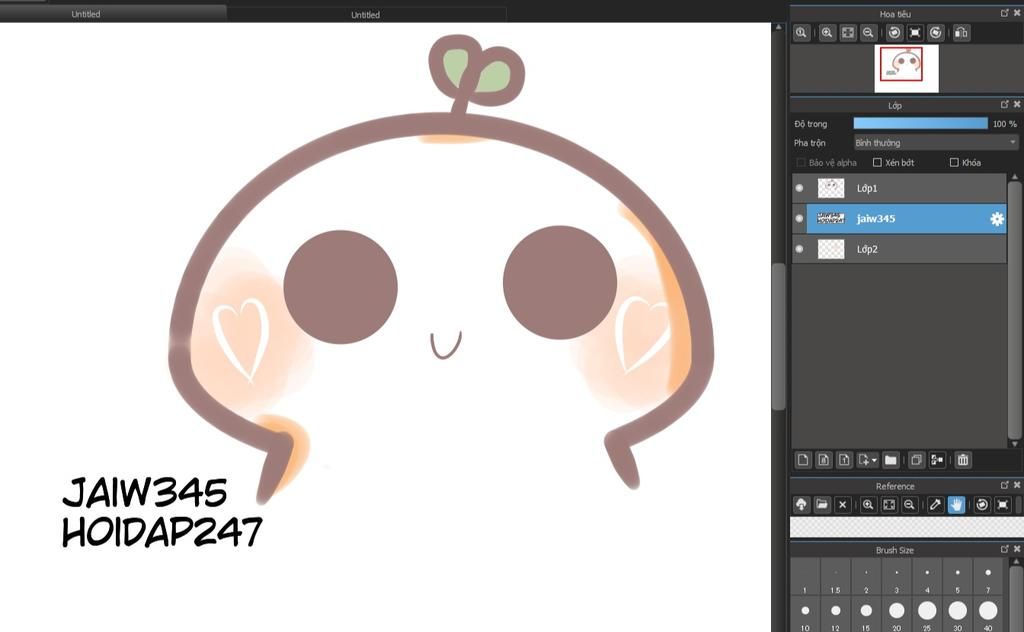Pick brush size 10

coord(805,615)
